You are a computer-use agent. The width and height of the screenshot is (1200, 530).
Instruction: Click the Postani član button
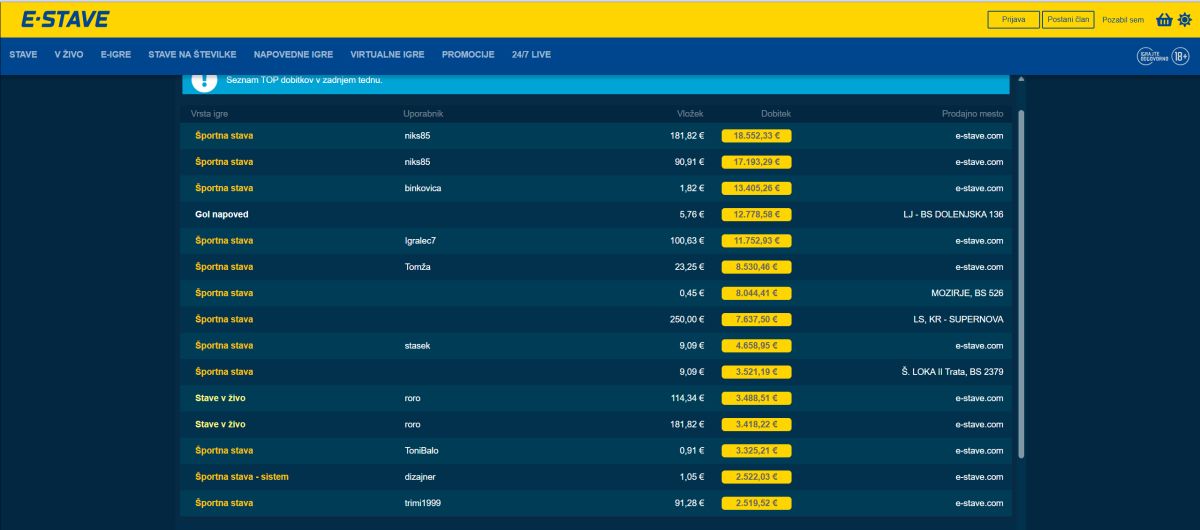point(1068,20)
